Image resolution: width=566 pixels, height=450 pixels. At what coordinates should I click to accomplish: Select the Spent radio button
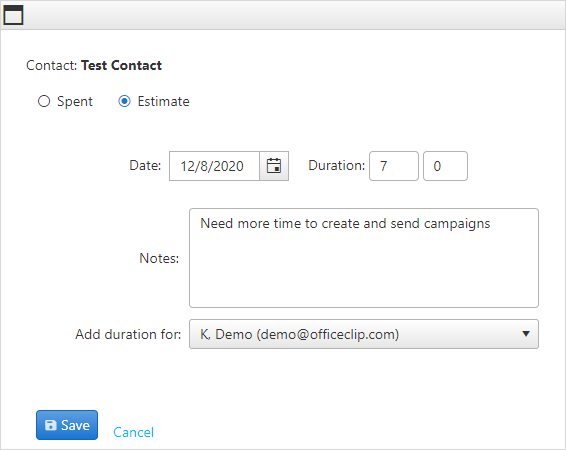44,101
